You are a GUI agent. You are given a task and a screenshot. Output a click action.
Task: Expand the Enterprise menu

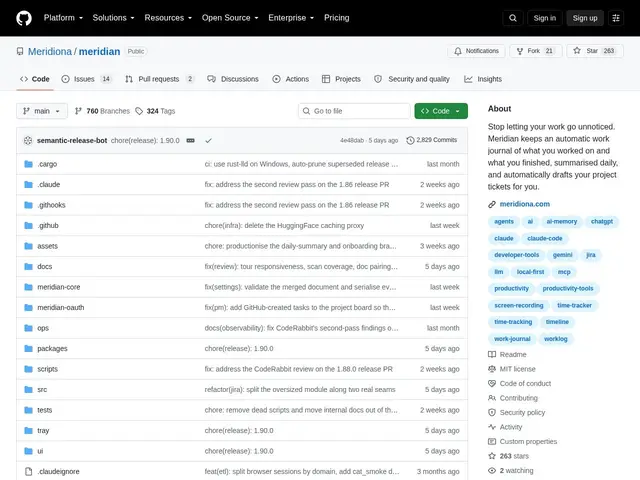point(291,18)
